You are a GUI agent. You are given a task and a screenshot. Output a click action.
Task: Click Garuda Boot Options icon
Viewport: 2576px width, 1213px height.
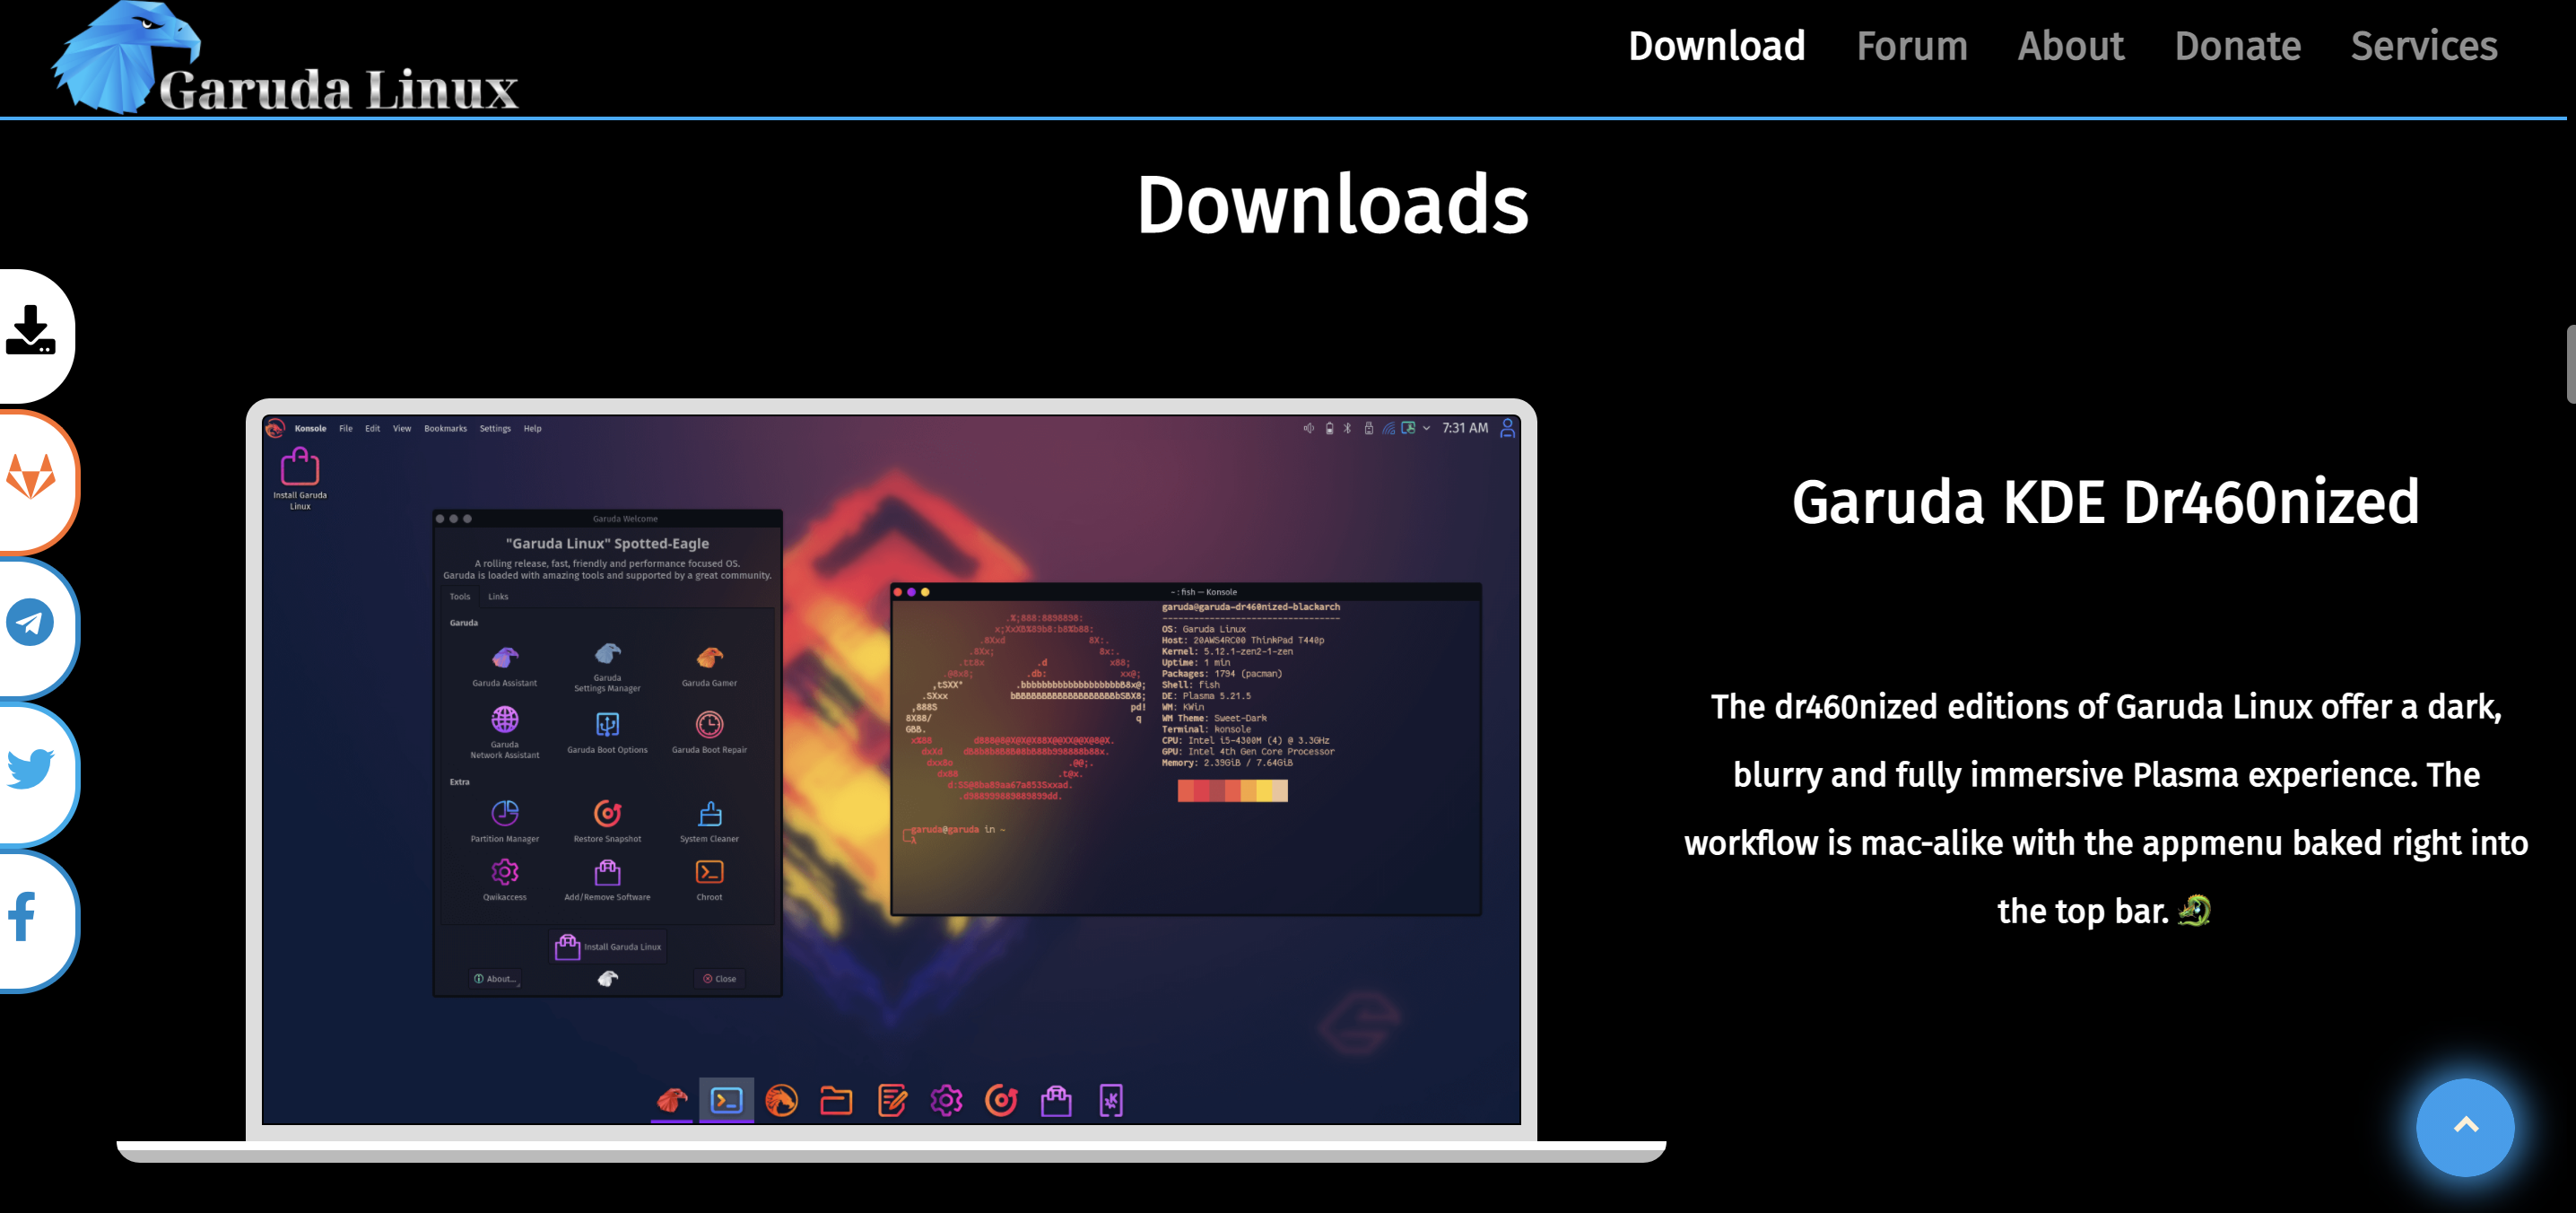point(607,723)
